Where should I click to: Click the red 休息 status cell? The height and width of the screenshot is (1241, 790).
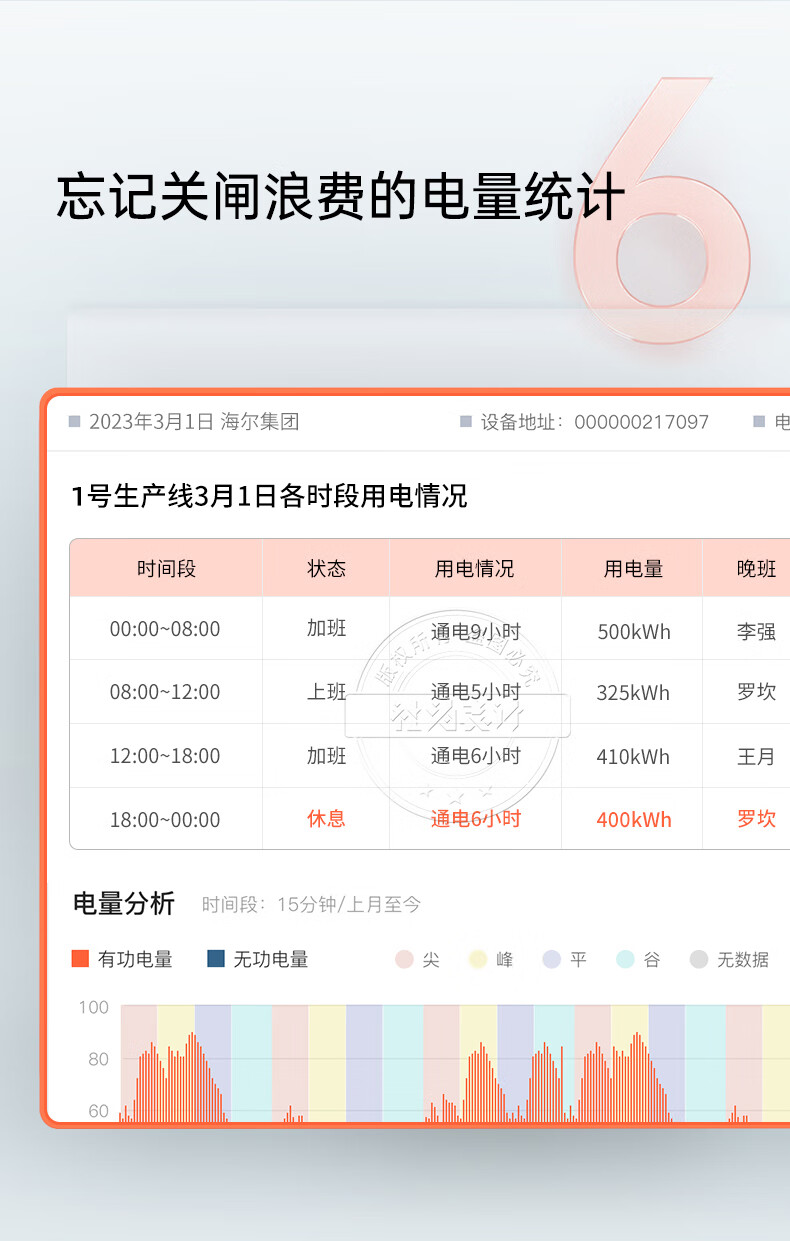(x=326, y=819)
